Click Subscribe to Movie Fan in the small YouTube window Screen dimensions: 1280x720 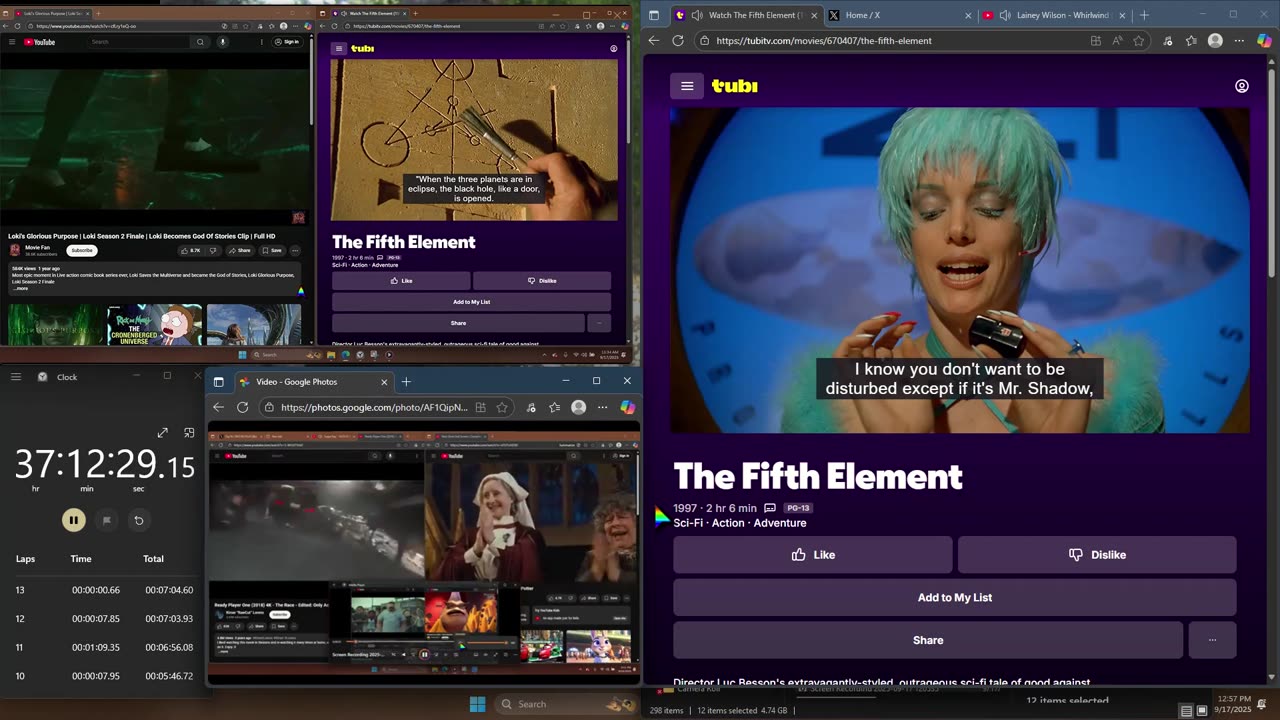click(82, 250)
